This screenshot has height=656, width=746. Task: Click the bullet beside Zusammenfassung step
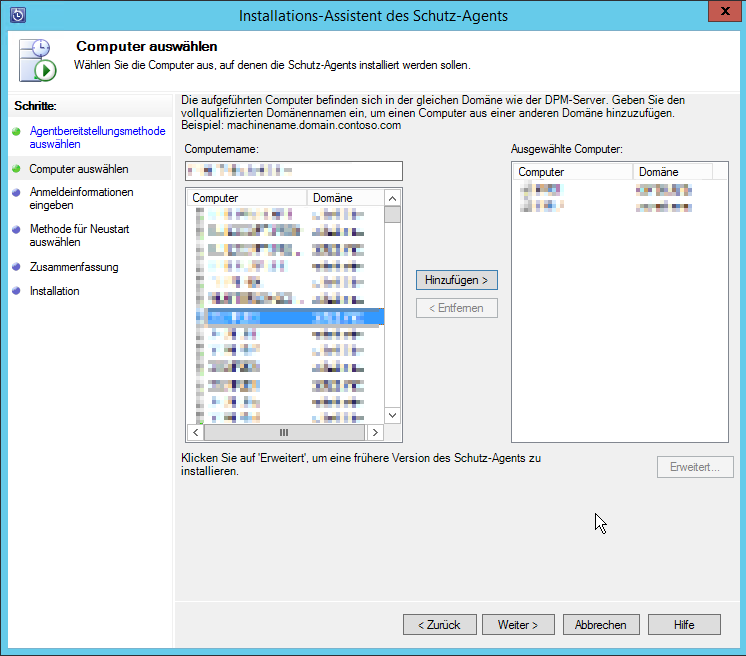[16, 267]
